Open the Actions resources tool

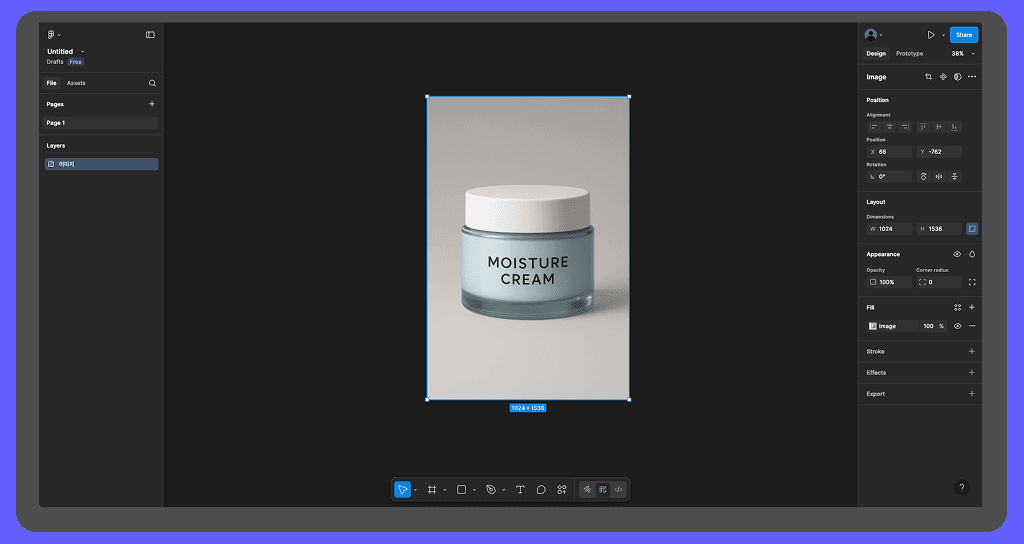coord(562,490)
